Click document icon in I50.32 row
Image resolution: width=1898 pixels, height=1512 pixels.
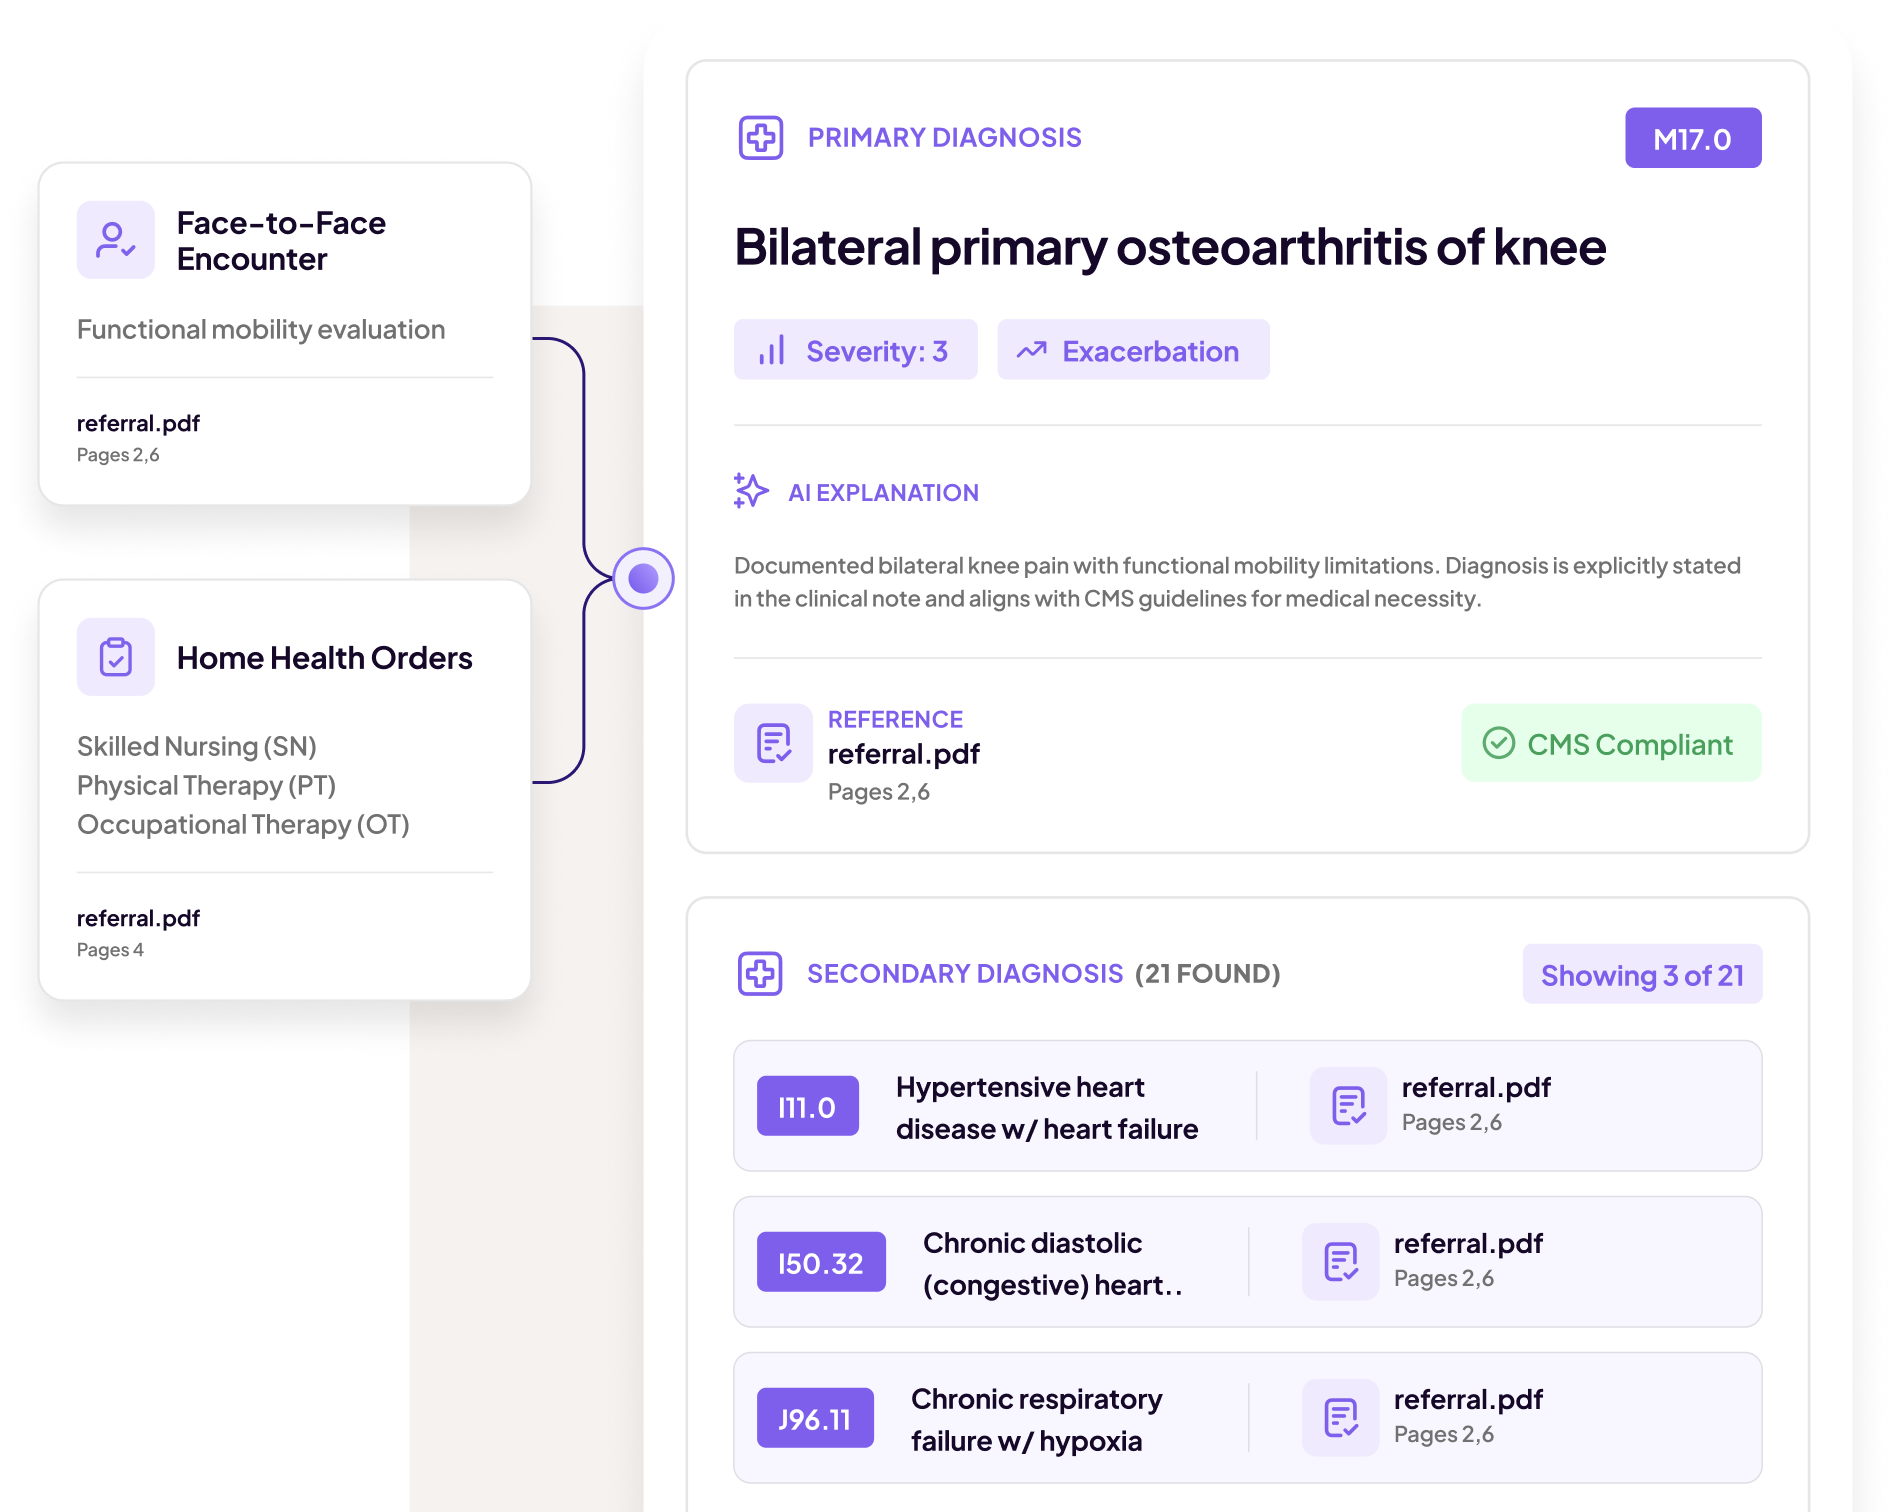(x=1341, y=1262)
